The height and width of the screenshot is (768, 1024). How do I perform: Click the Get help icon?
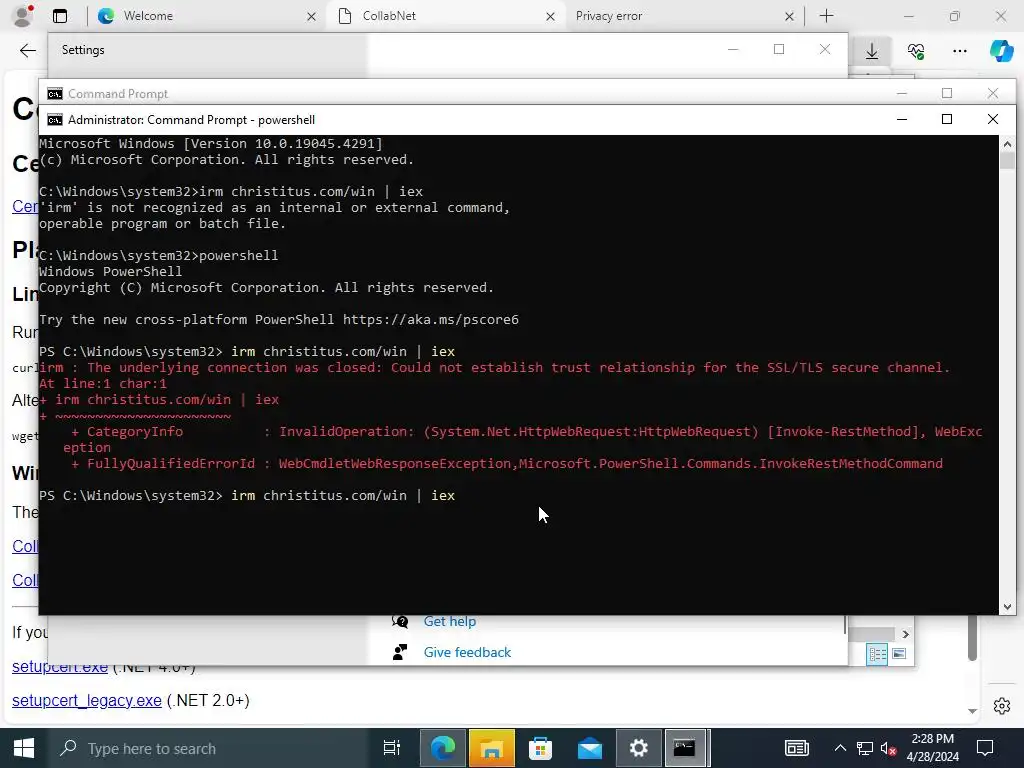[x=400, y=621]
